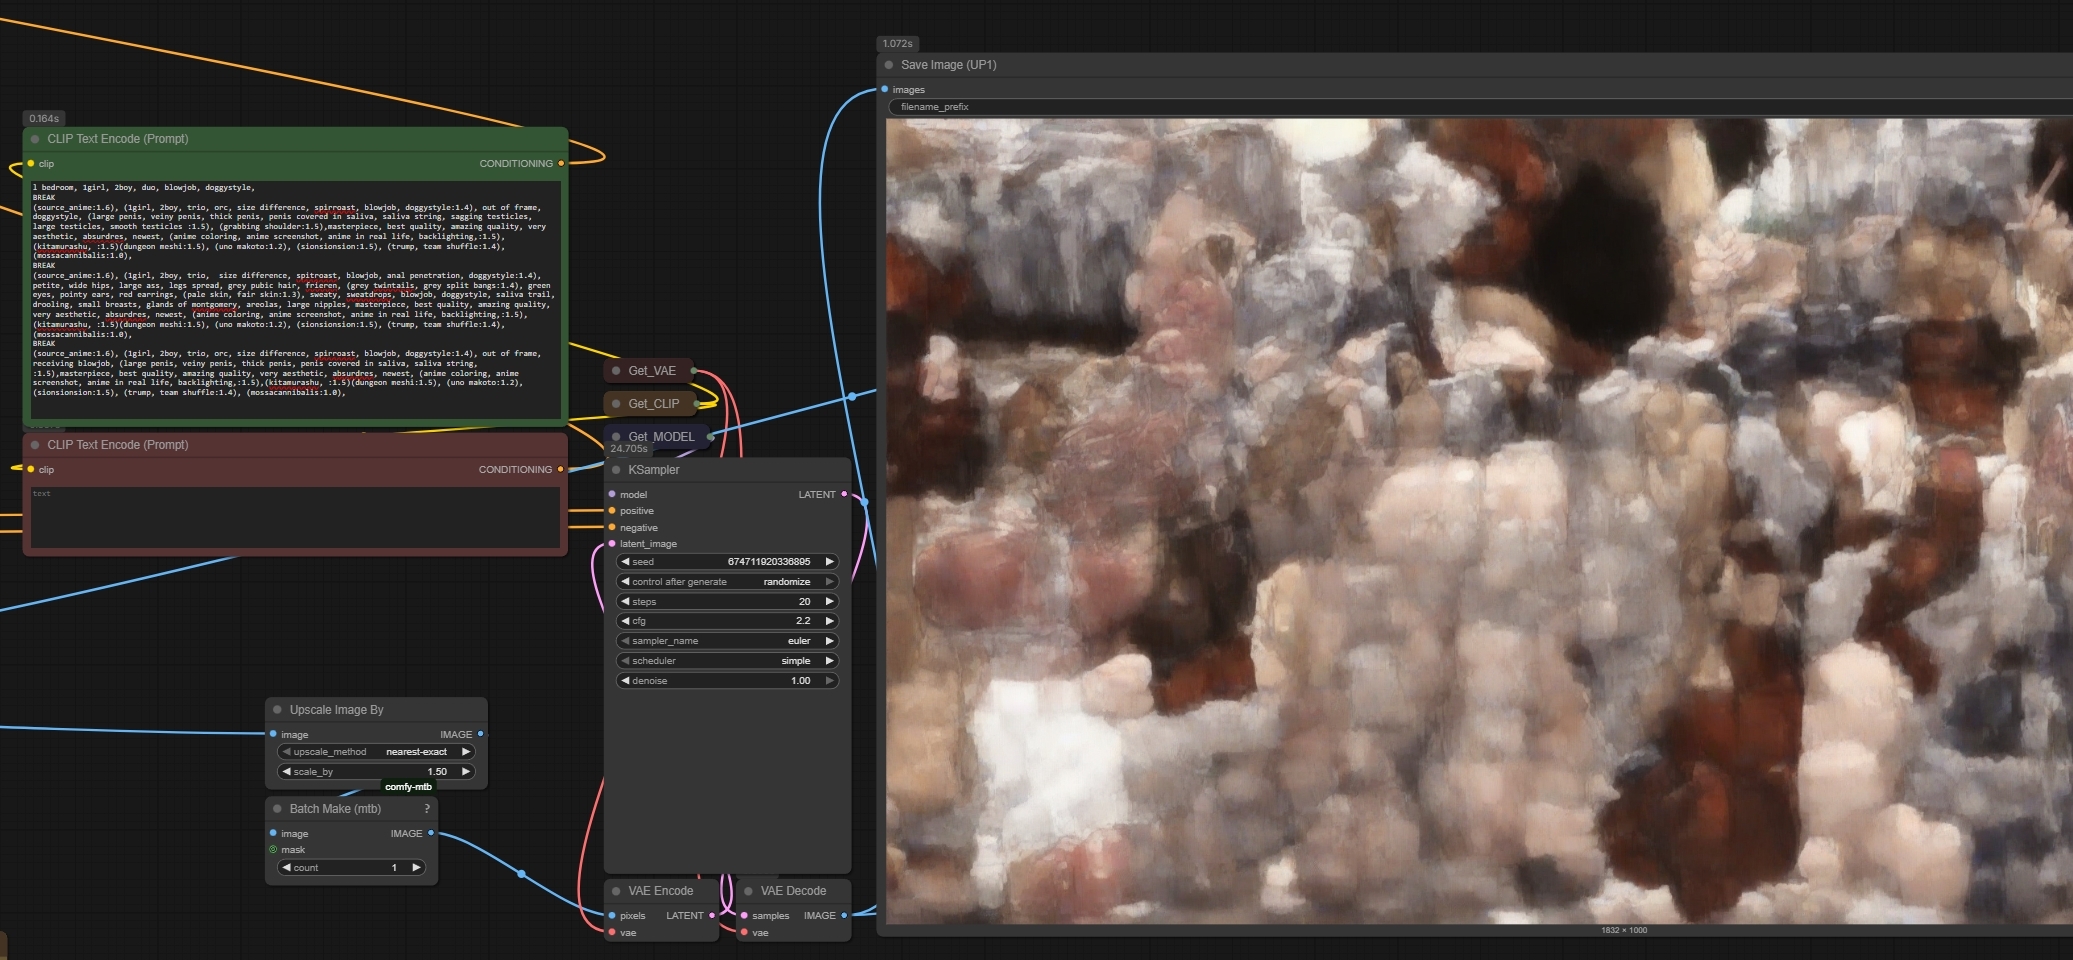Click the next arrow on sampler_name
This screenshot has width=2073, height=960.
pyautogui.click(x=829, y=641)
